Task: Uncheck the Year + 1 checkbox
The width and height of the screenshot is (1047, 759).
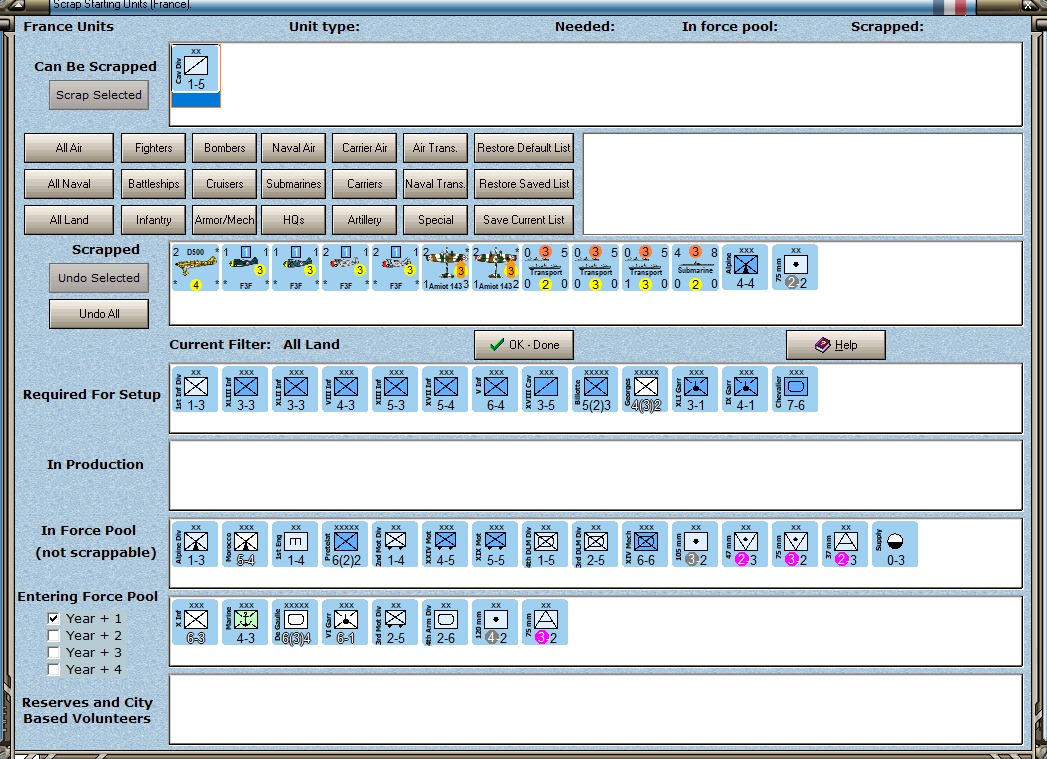Action: tap(54, 619)
